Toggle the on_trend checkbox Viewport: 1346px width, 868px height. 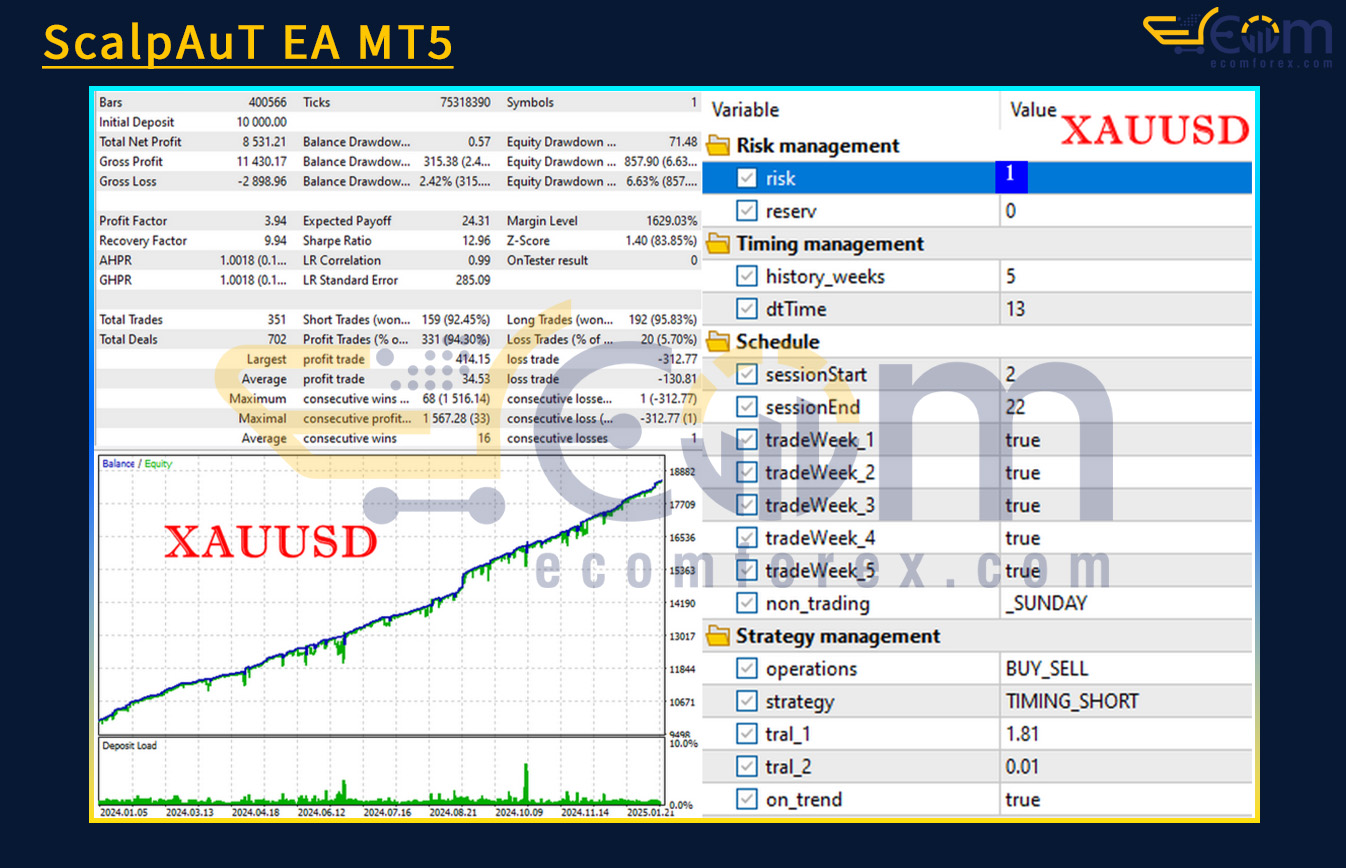(x=747, y=799)
